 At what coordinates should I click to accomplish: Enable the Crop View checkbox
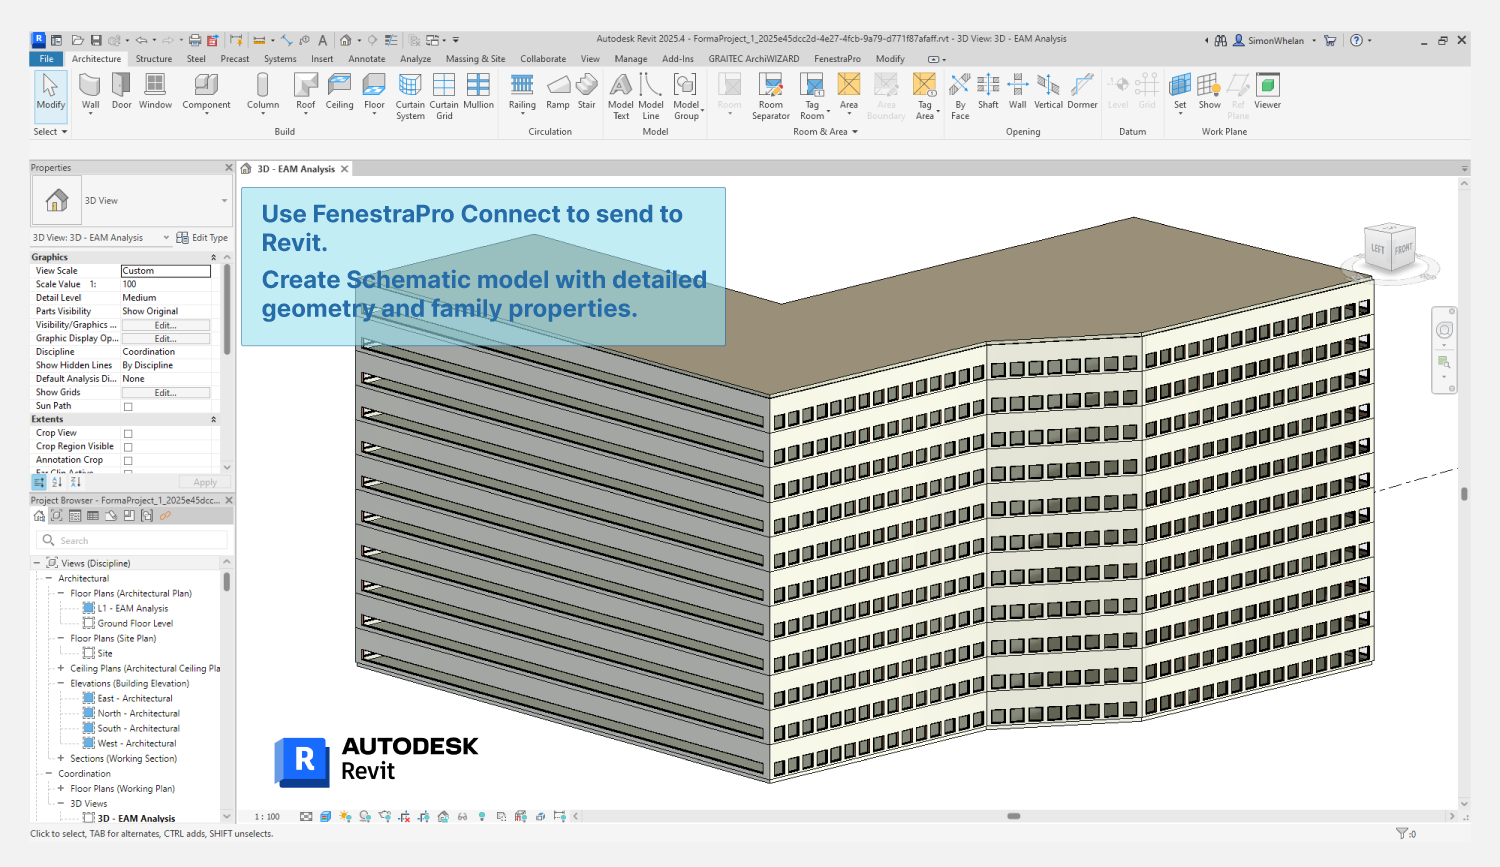[x=128, y=434]
